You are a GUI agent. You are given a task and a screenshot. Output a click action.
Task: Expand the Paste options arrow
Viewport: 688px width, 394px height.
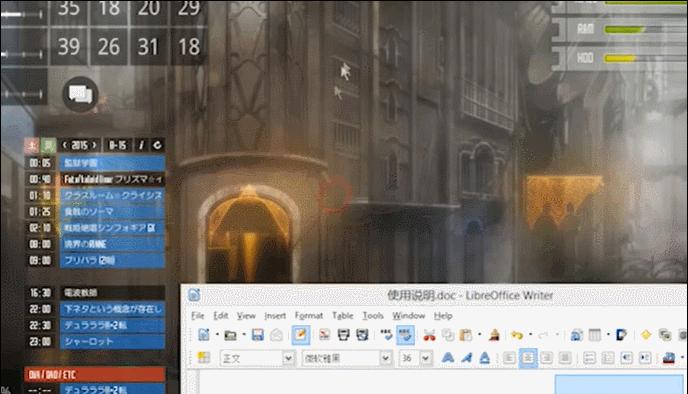click(x=479, y=335)
